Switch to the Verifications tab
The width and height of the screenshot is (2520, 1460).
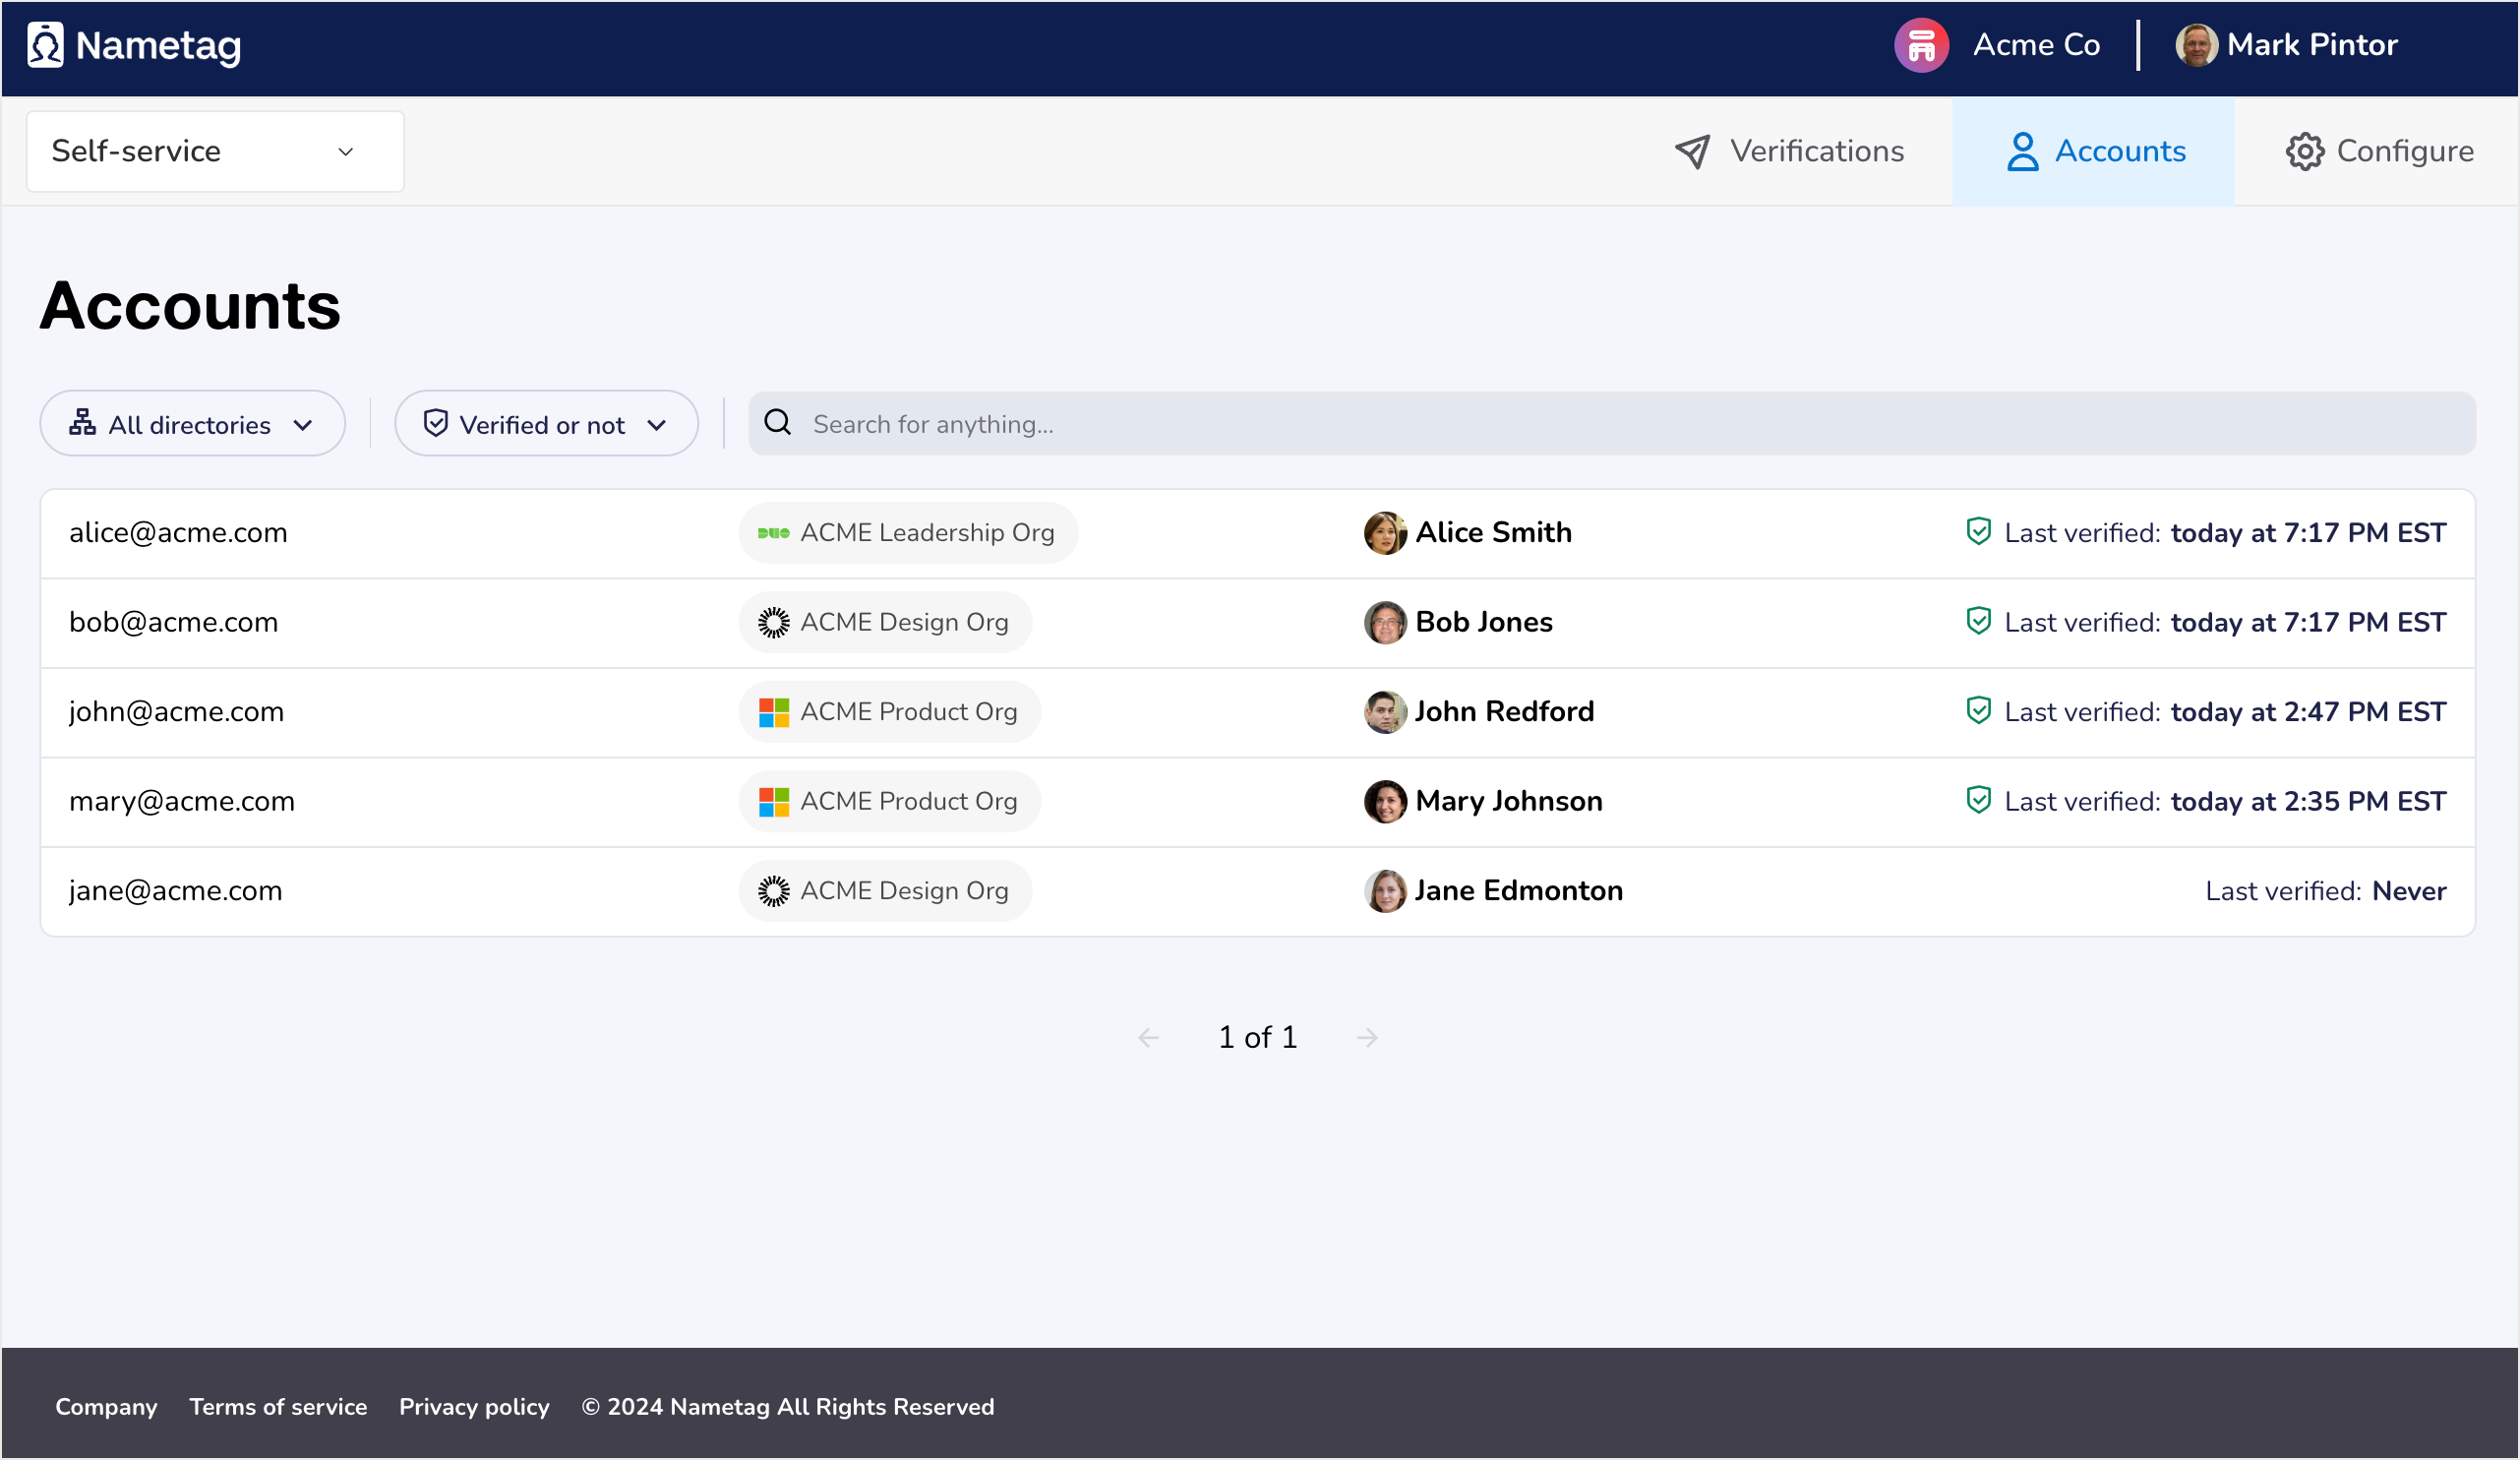click(x=1789, y=152)
